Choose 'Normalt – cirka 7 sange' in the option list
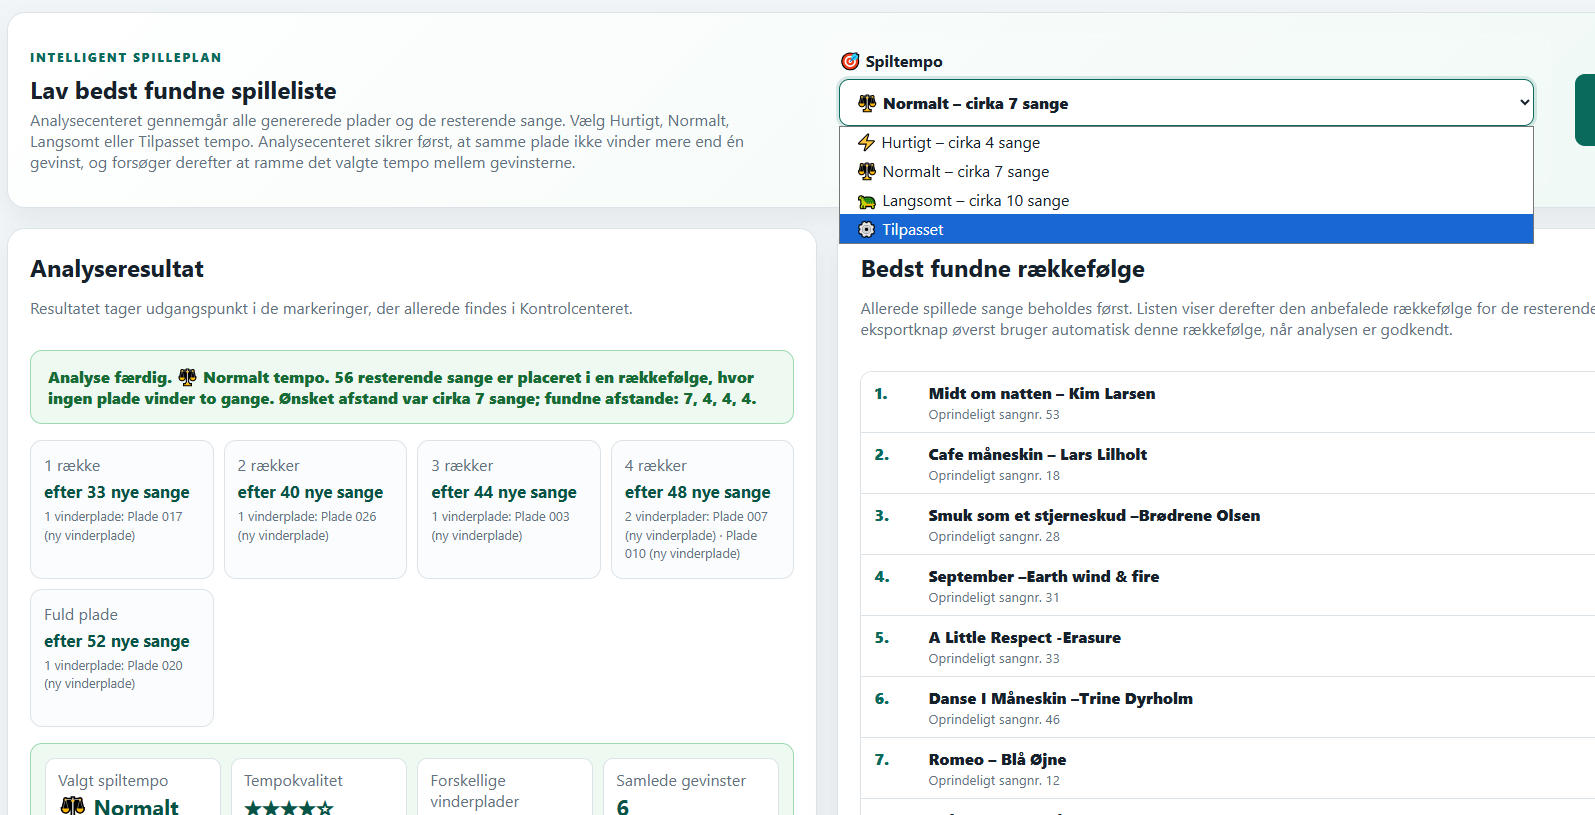The image size is (1595, 815). (1186, 172)
